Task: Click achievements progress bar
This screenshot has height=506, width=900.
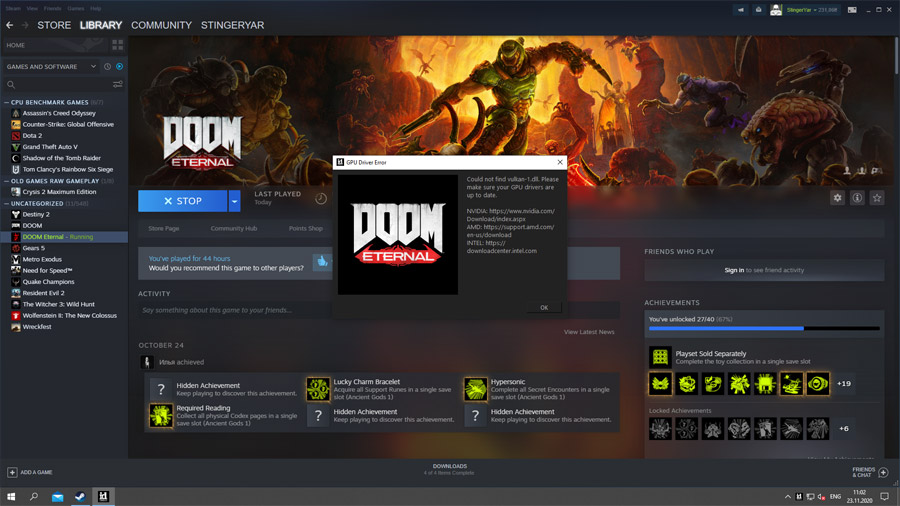Action: point(764,329)
